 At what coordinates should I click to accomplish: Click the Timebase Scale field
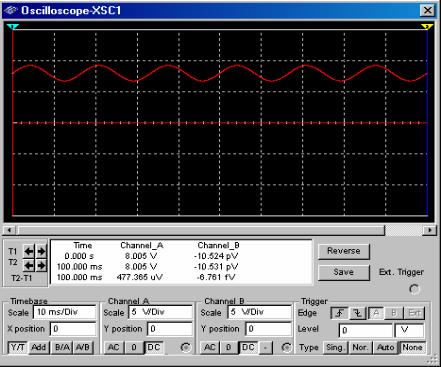click(64, 312)
